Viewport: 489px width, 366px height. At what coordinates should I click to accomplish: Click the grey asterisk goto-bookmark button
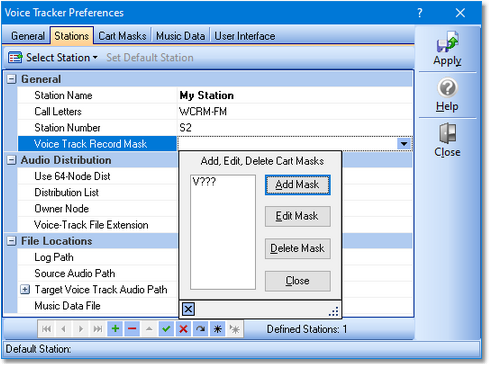pos(235,329)
